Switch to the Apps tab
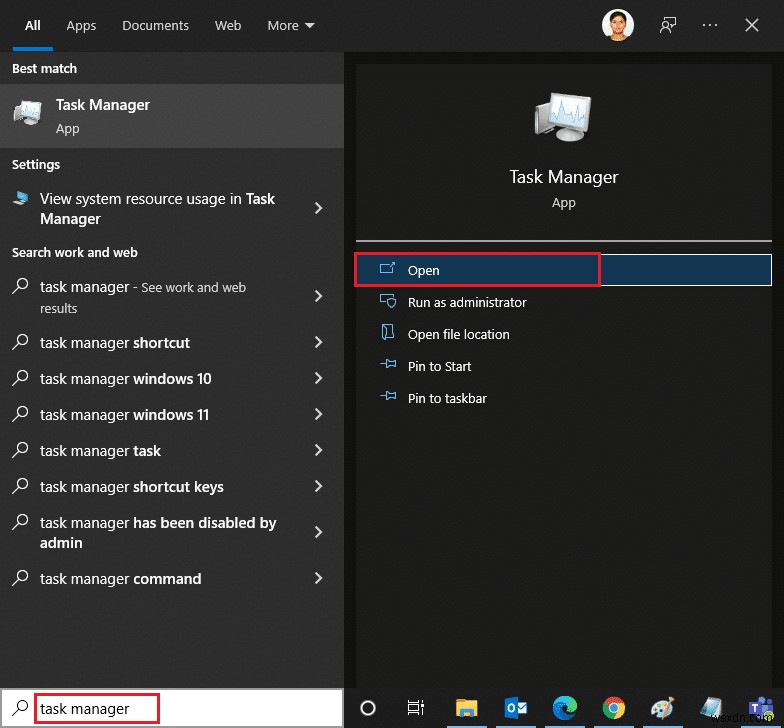This screenshot has height=728, width=784. coord(81,25)
